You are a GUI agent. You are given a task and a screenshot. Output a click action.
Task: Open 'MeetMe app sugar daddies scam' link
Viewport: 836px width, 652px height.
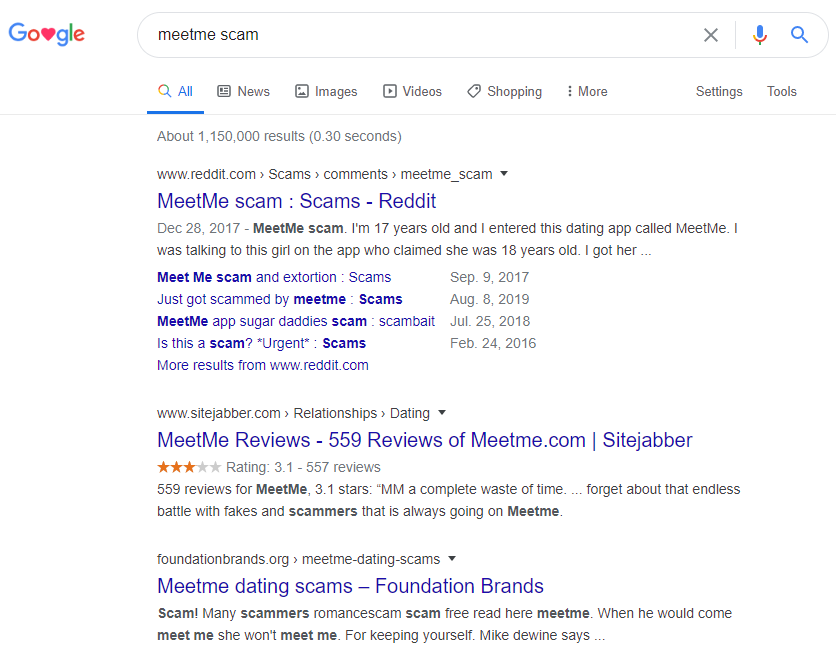[296, 321]
